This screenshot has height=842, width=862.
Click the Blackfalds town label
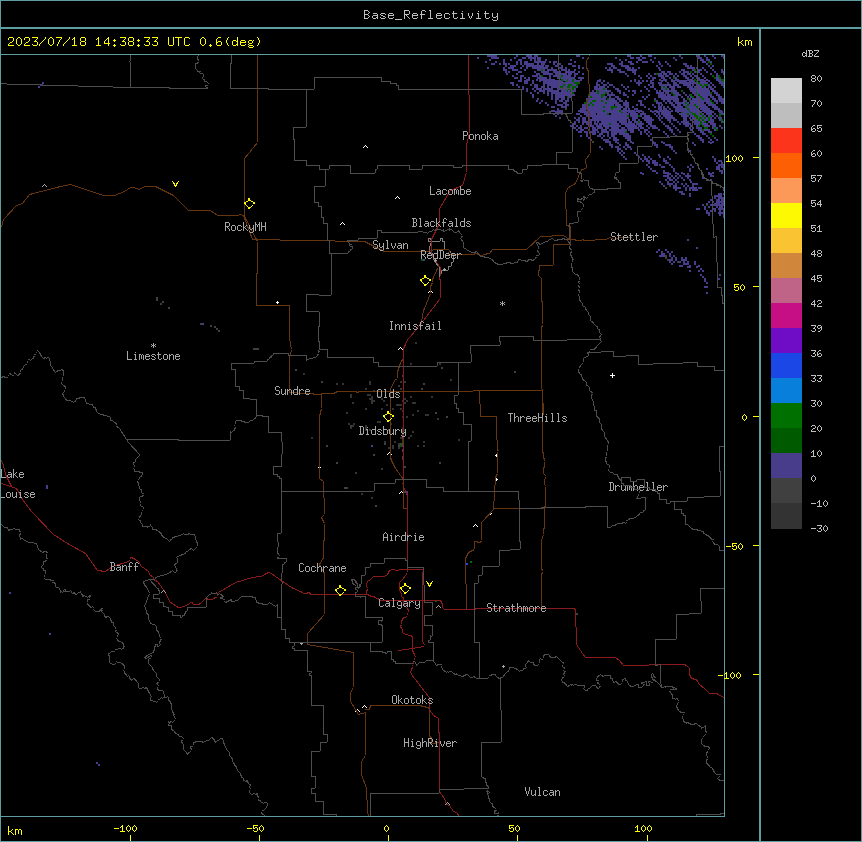click(441, 223)
